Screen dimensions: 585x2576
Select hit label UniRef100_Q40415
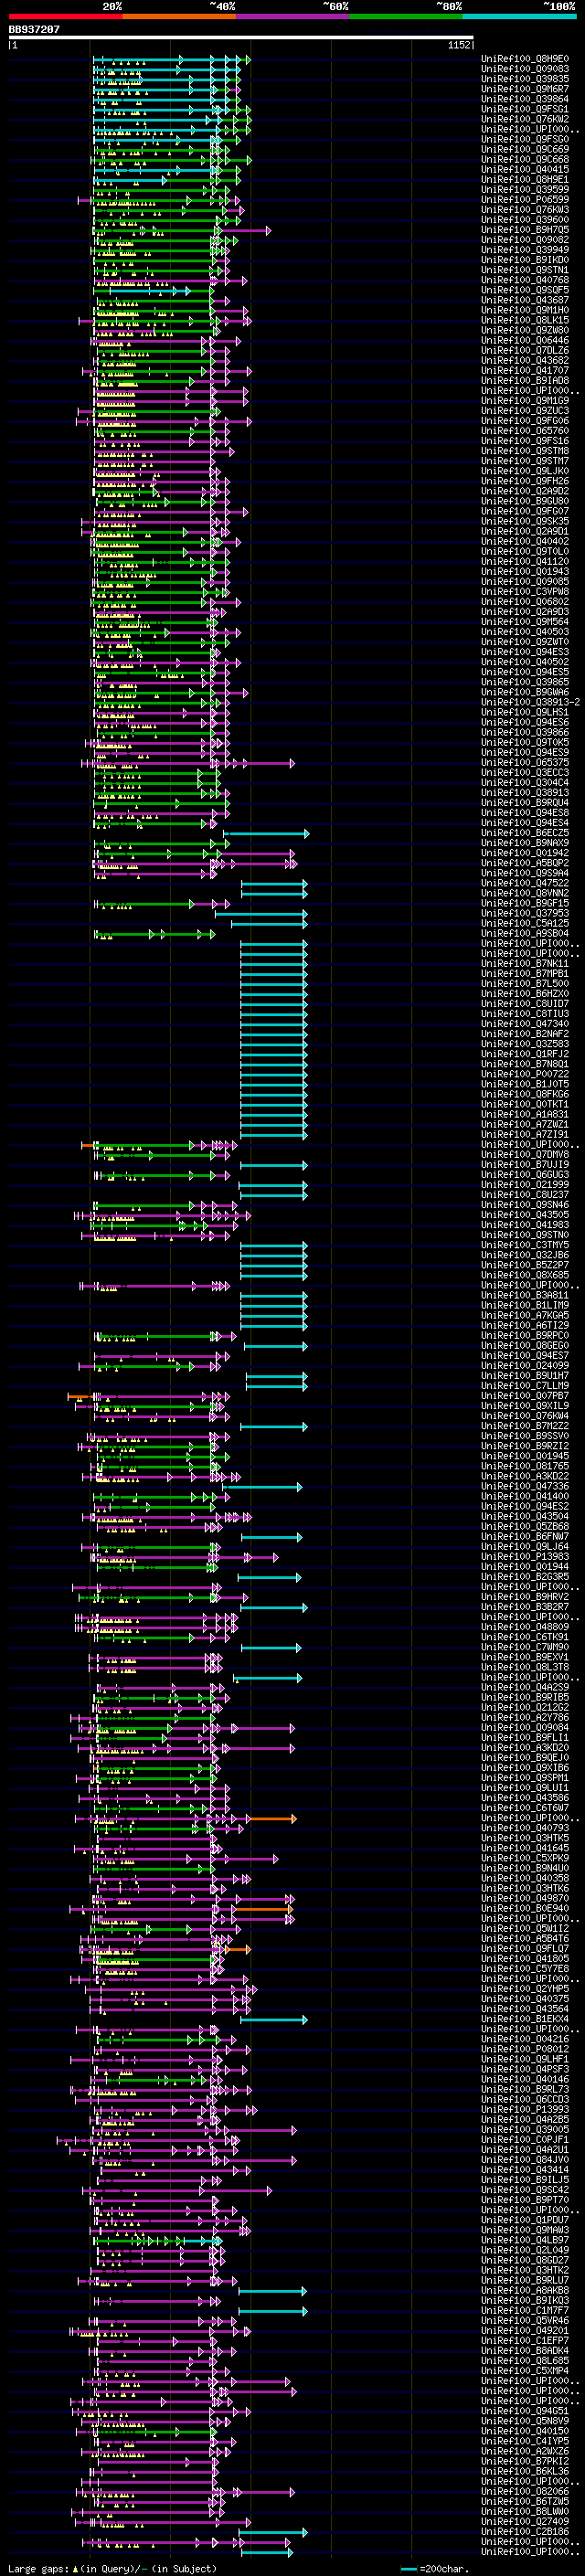click(x=525, y=169)
